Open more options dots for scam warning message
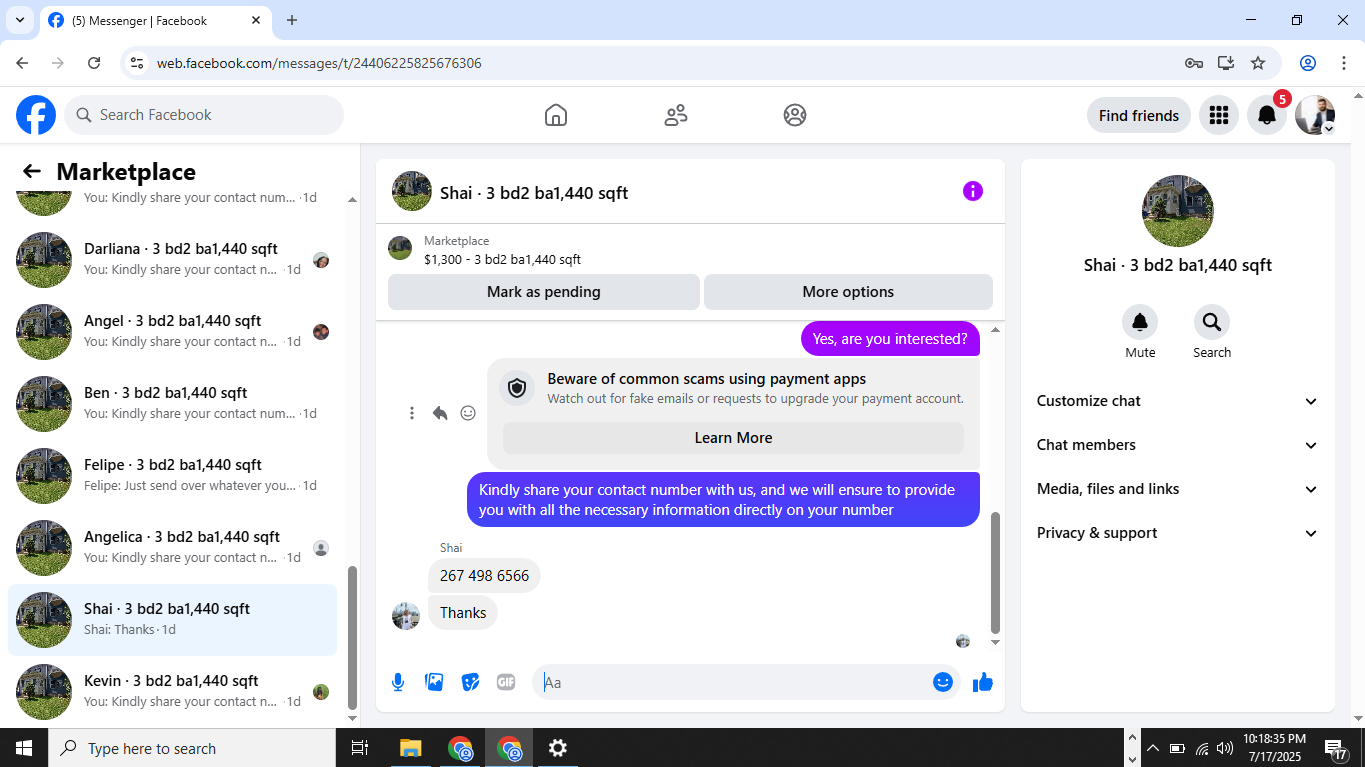1365x767 pixels. [x=412, y=413]
